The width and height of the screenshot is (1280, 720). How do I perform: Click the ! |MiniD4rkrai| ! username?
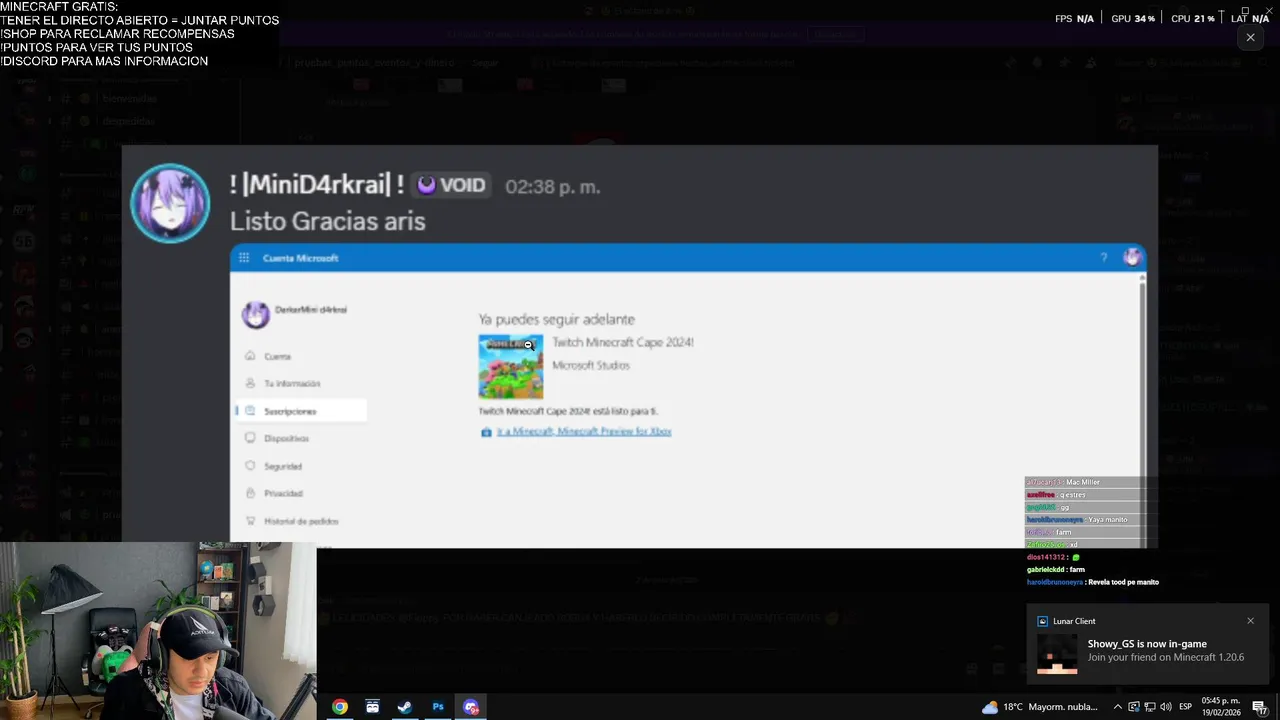tap(316, 185)
